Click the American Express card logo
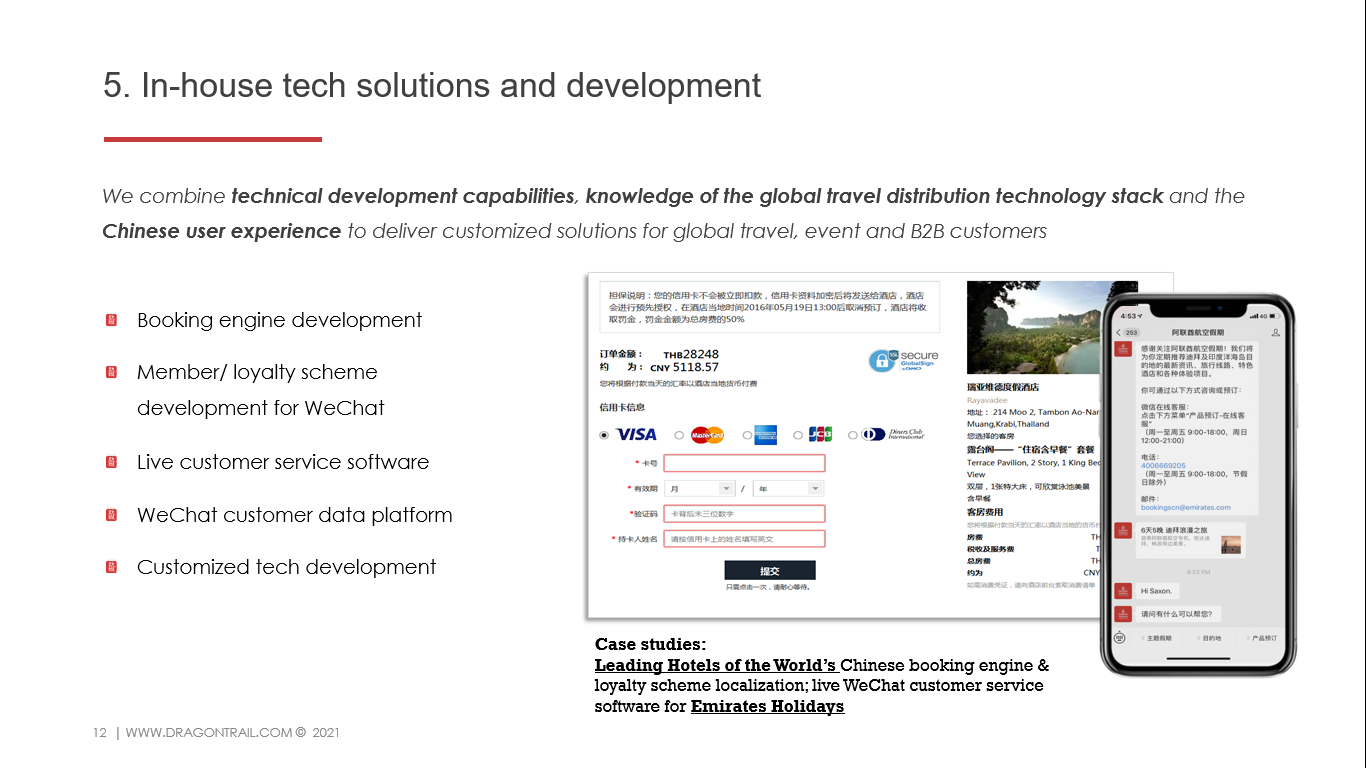This screenshot has width=1366, height=768. (766, 435)
